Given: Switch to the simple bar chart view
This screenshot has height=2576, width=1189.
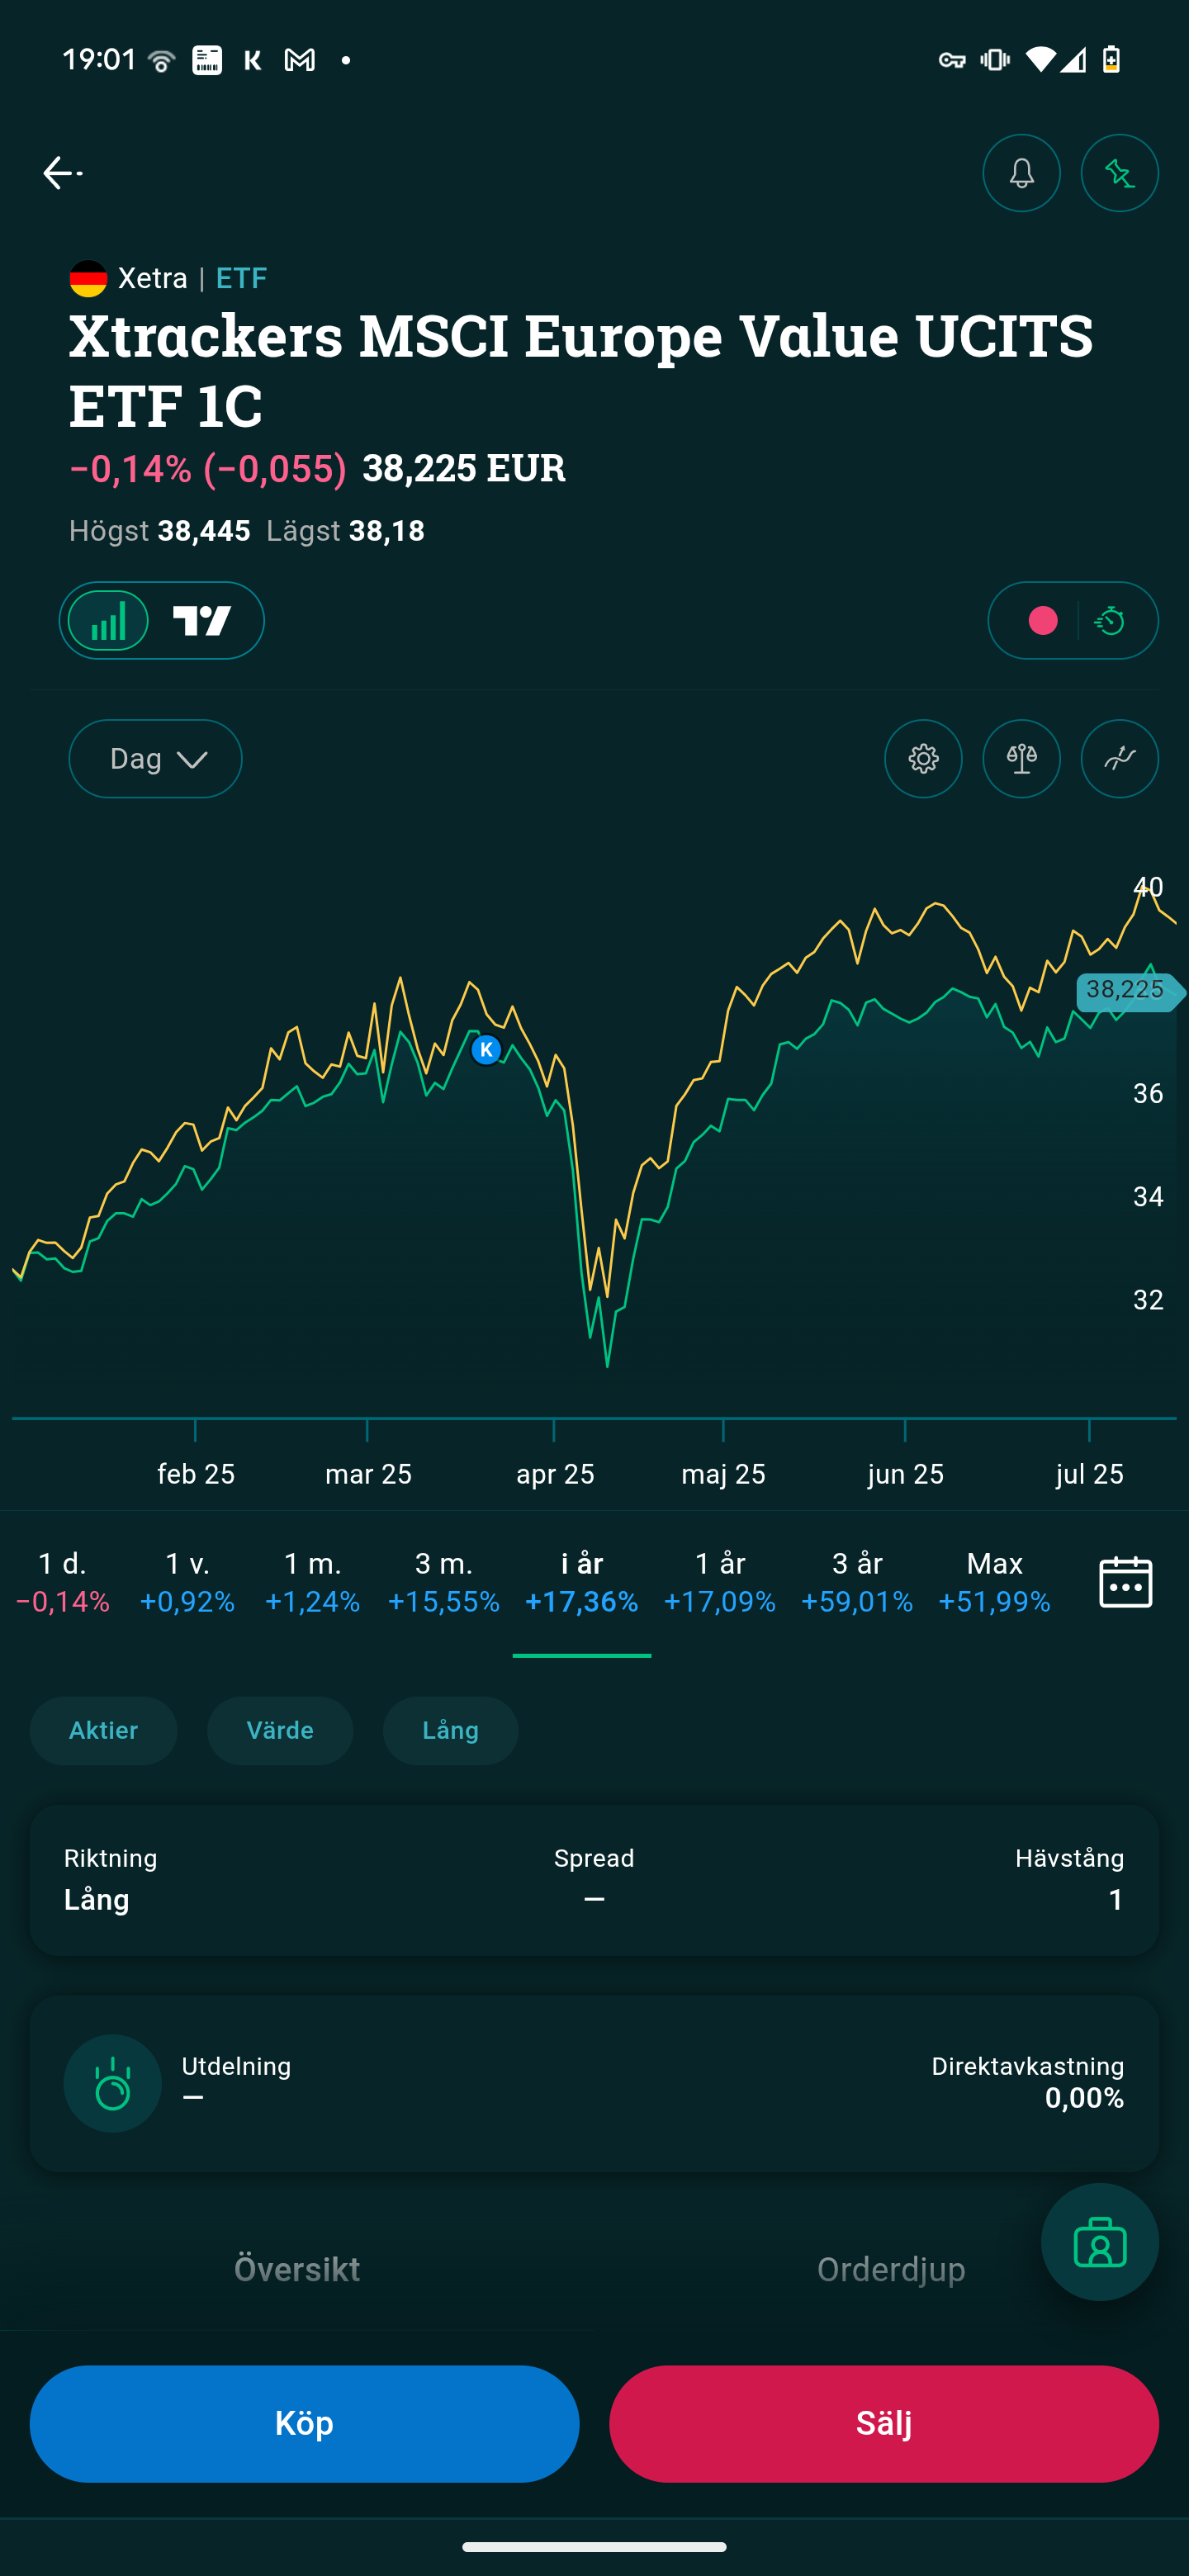Looking at the screenshot, I should (109, 621).
